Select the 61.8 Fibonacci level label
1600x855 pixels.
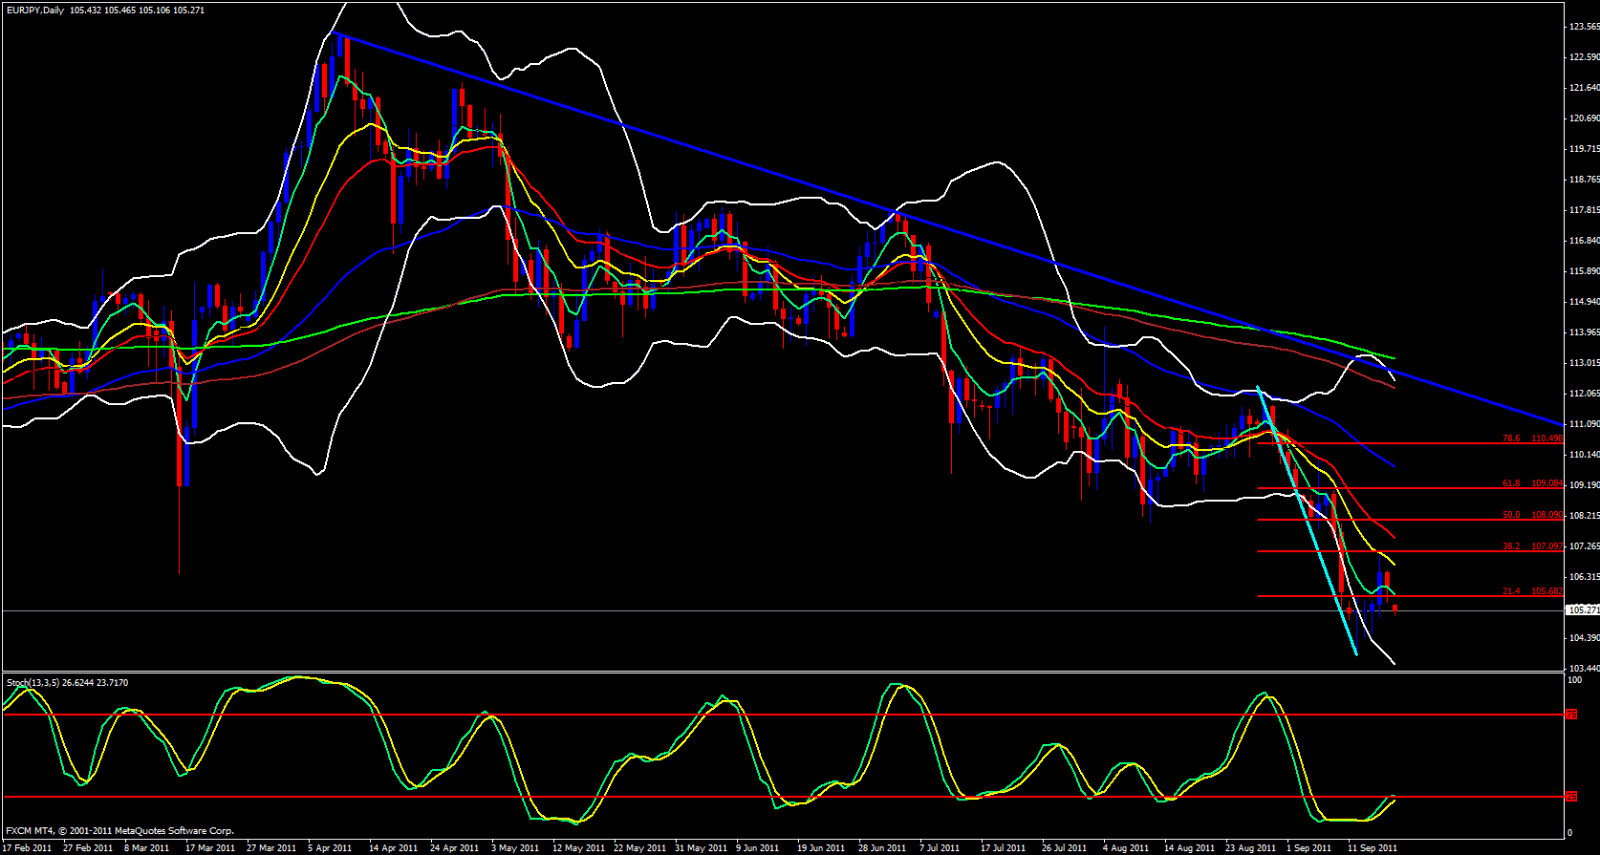(1511, 483)
